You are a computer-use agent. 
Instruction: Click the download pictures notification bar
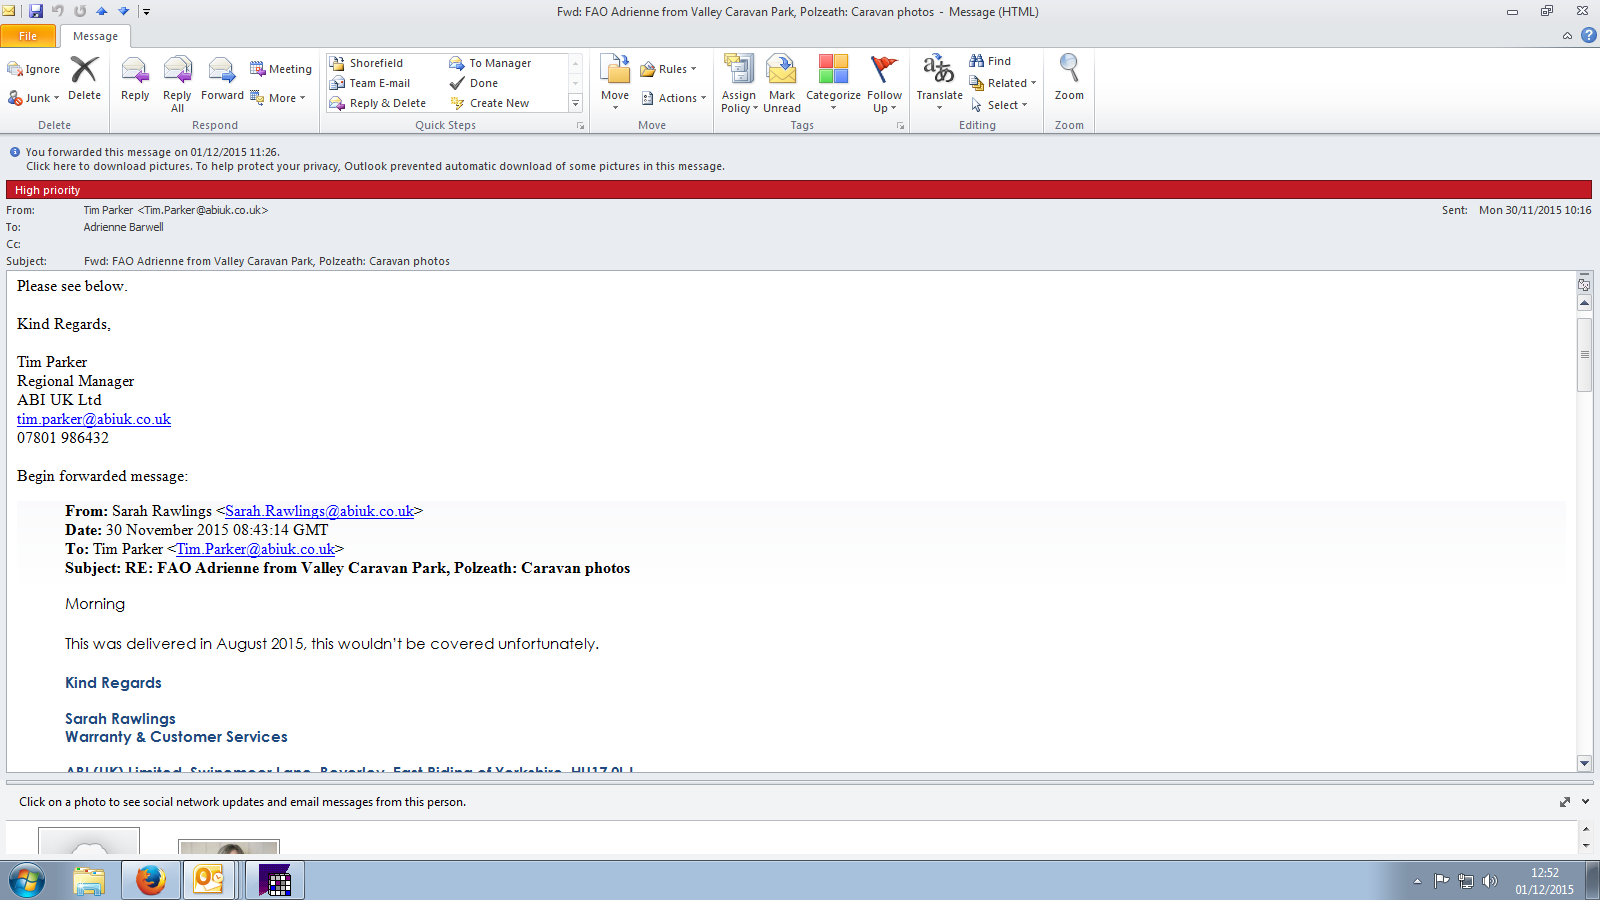point(375,166)
